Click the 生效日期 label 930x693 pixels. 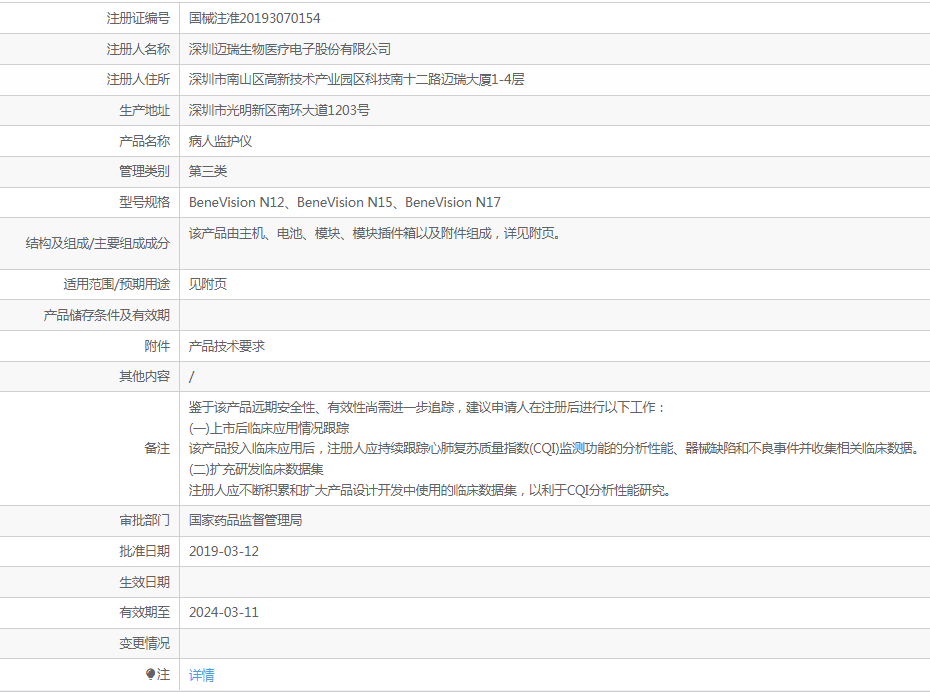[x=145, y=582]
